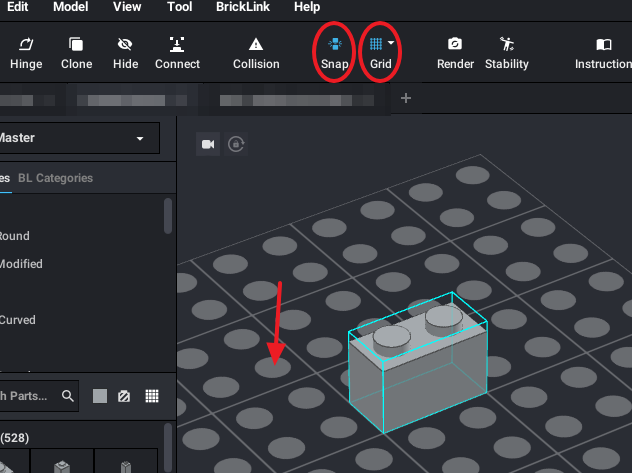Select the Round category
This screenshot has height=473, width=632.
coord(15,236)
